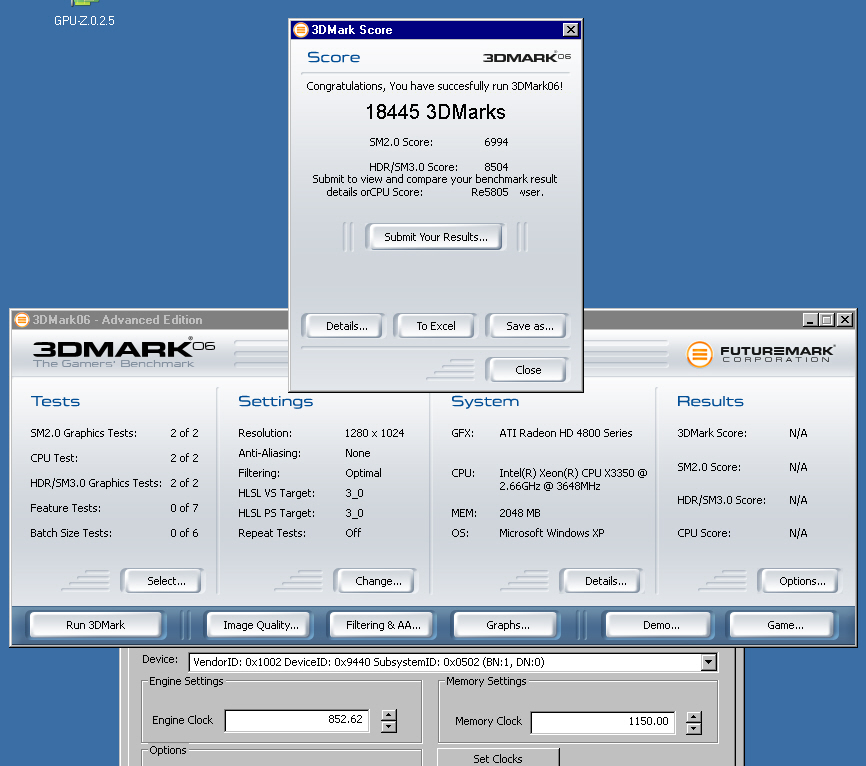Open Details... under System
This screenshot has width=866, height=766.
coord(602,581)
